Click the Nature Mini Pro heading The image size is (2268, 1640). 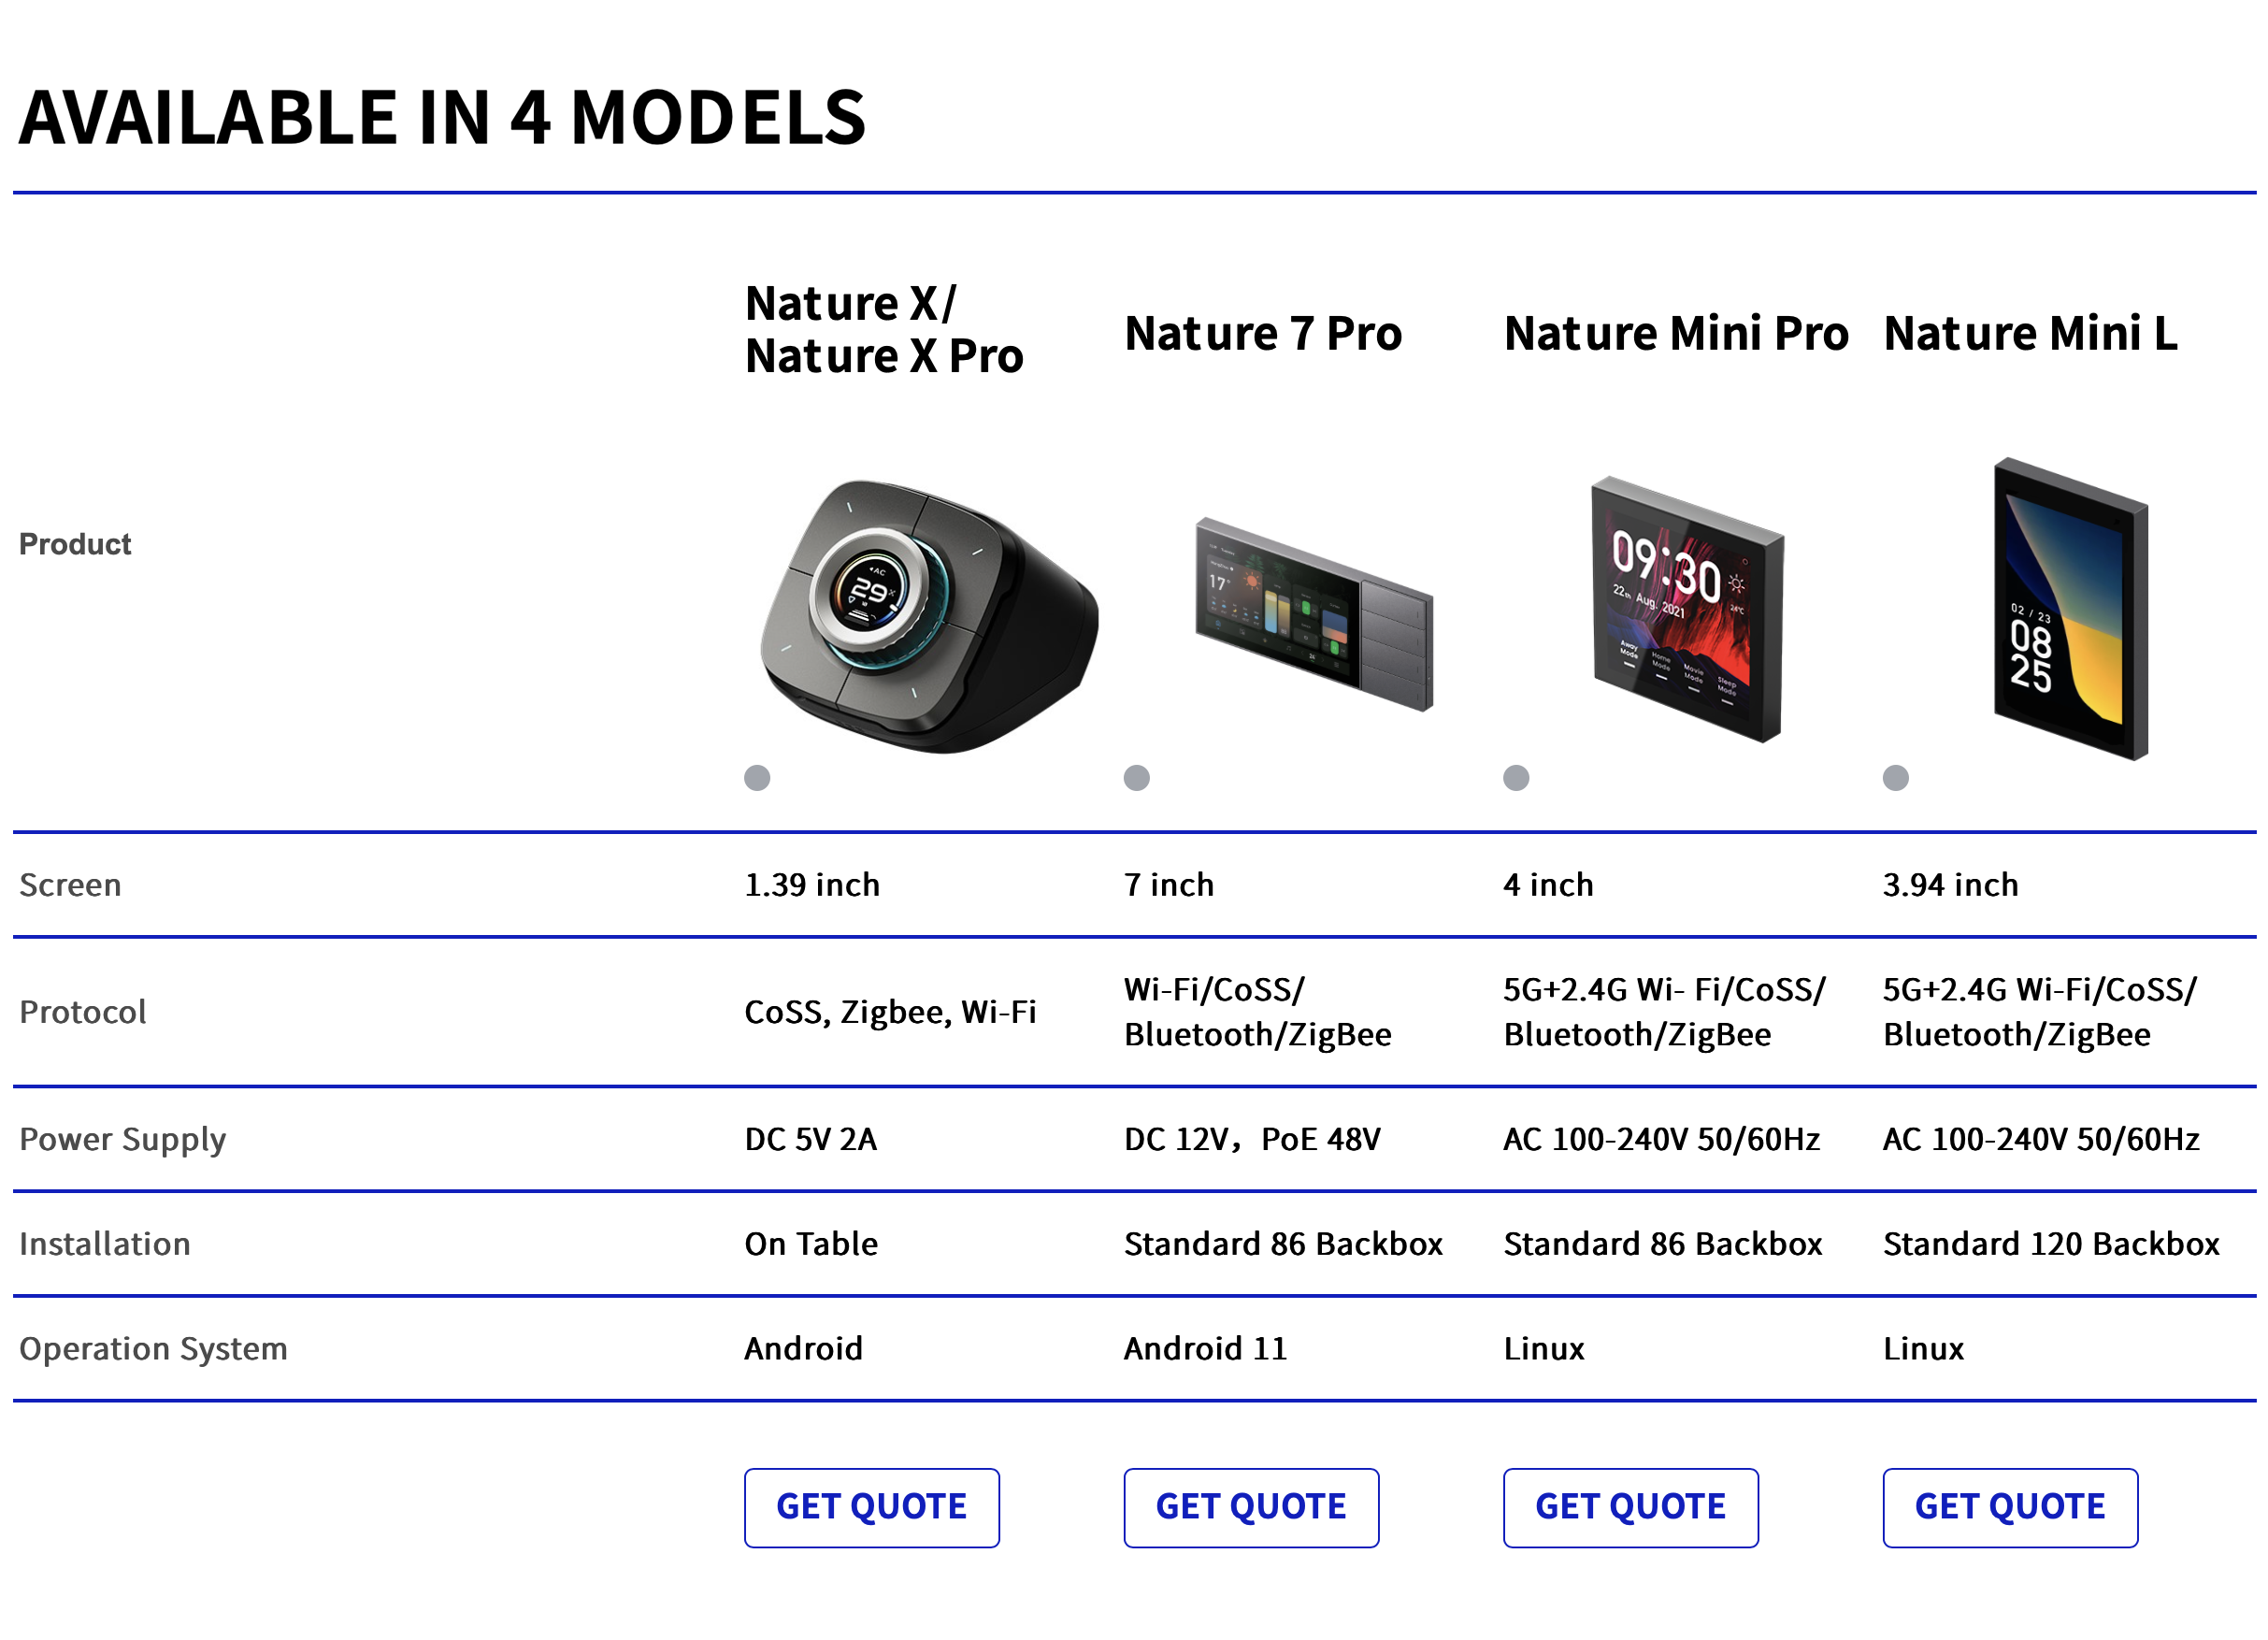click(1676, 334)
